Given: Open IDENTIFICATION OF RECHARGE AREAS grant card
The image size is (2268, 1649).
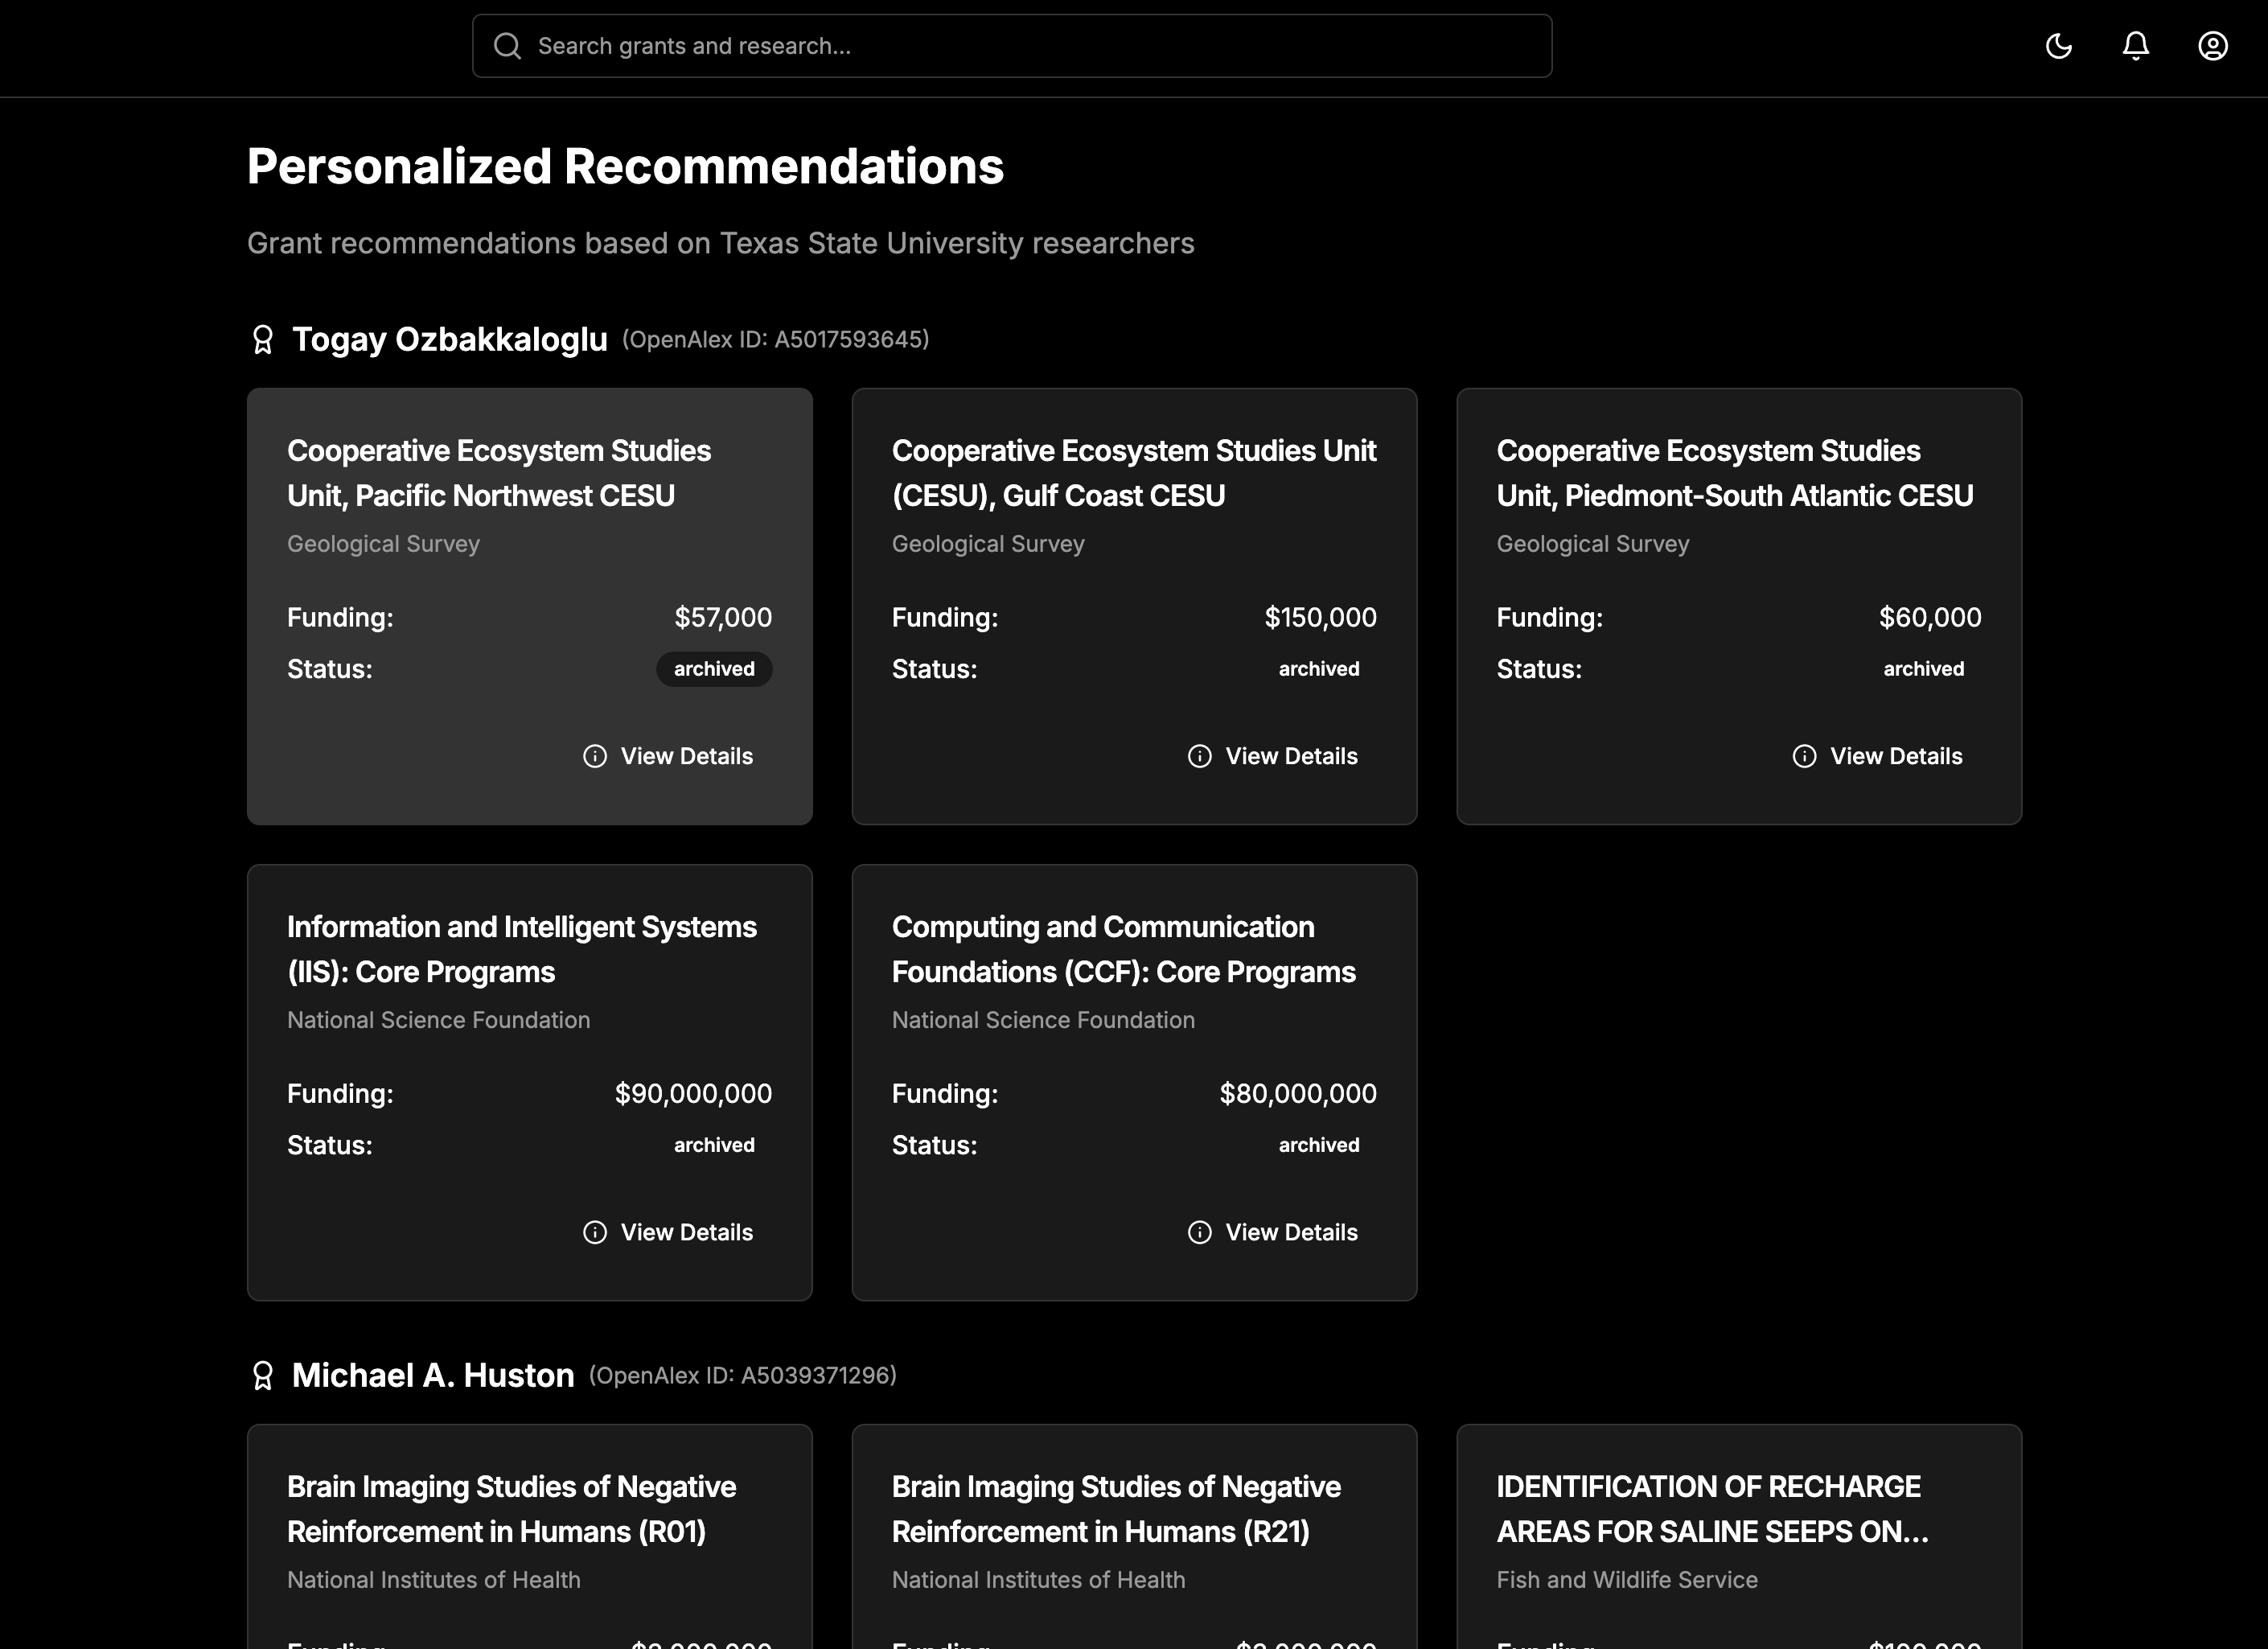Looking at the screenshot, I should point(1712,1509).
